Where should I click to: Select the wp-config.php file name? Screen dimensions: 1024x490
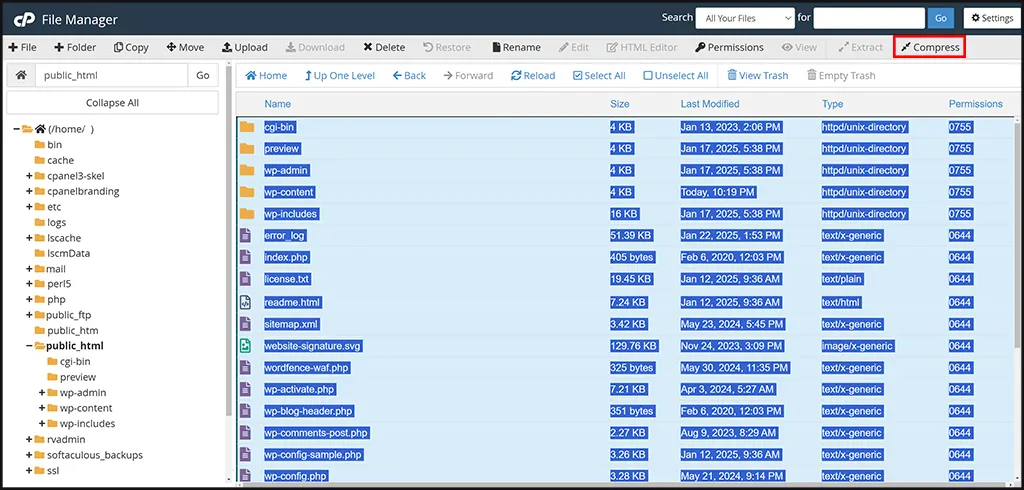coord(295,476)
